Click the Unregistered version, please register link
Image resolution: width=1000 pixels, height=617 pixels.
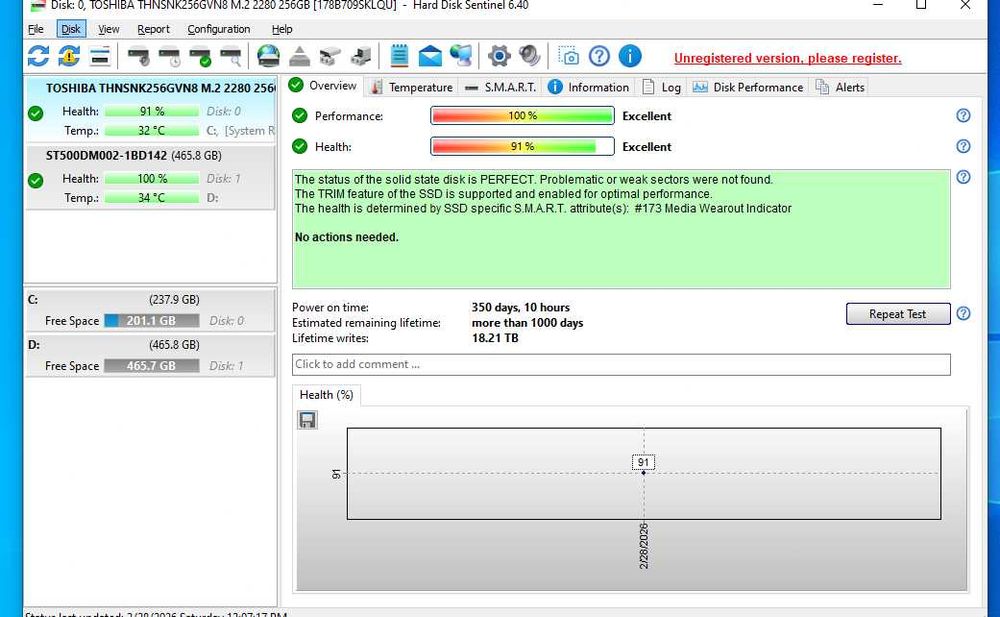[788, 58]
